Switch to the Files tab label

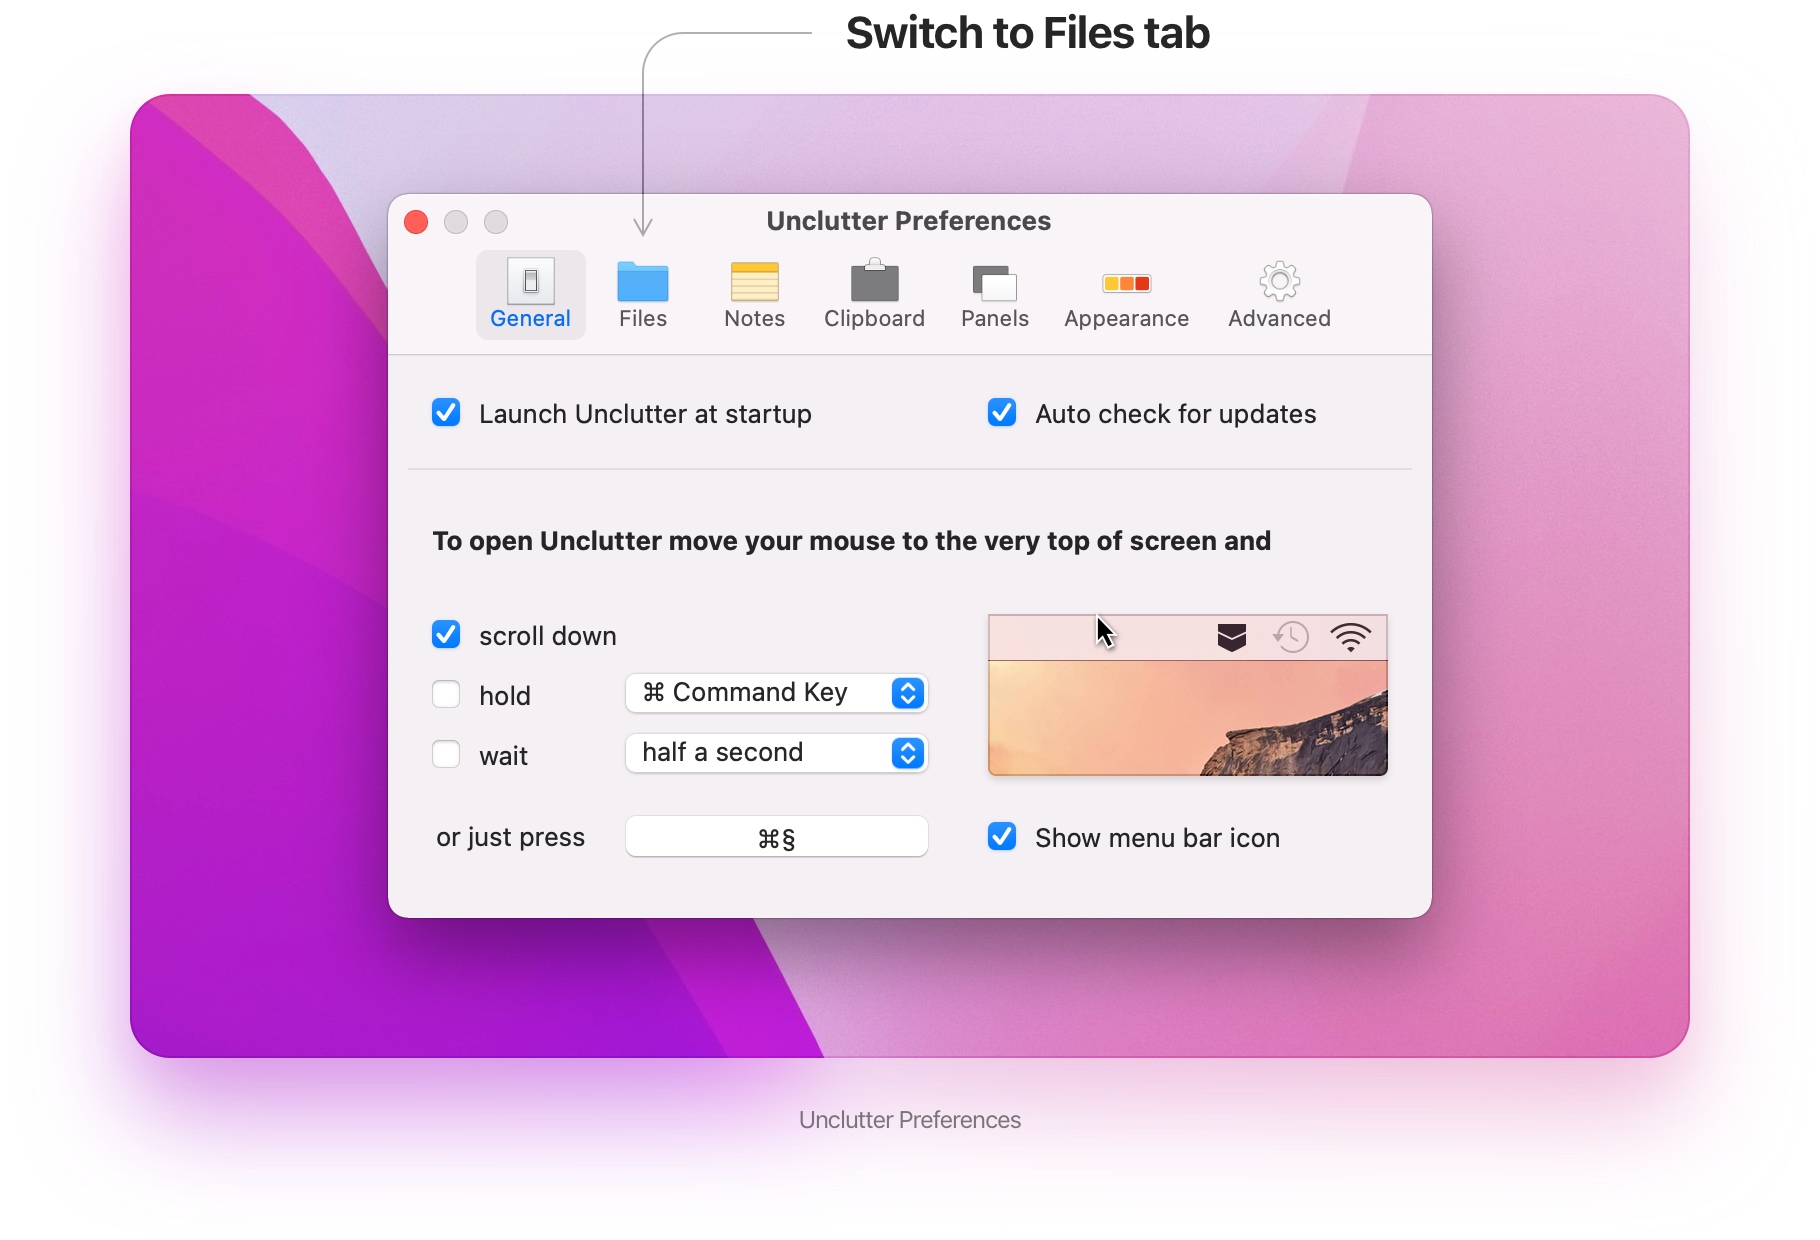642,318
